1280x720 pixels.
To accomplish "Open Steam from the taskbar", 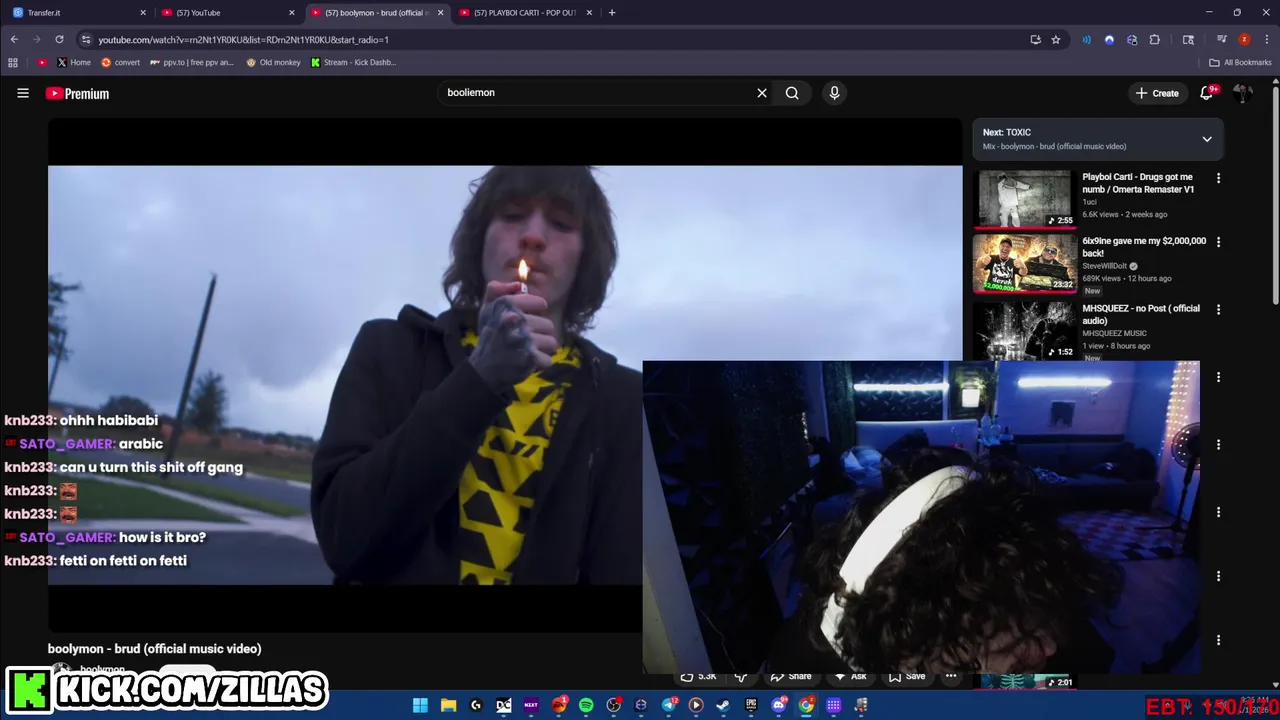I will [x=723, y=705].
